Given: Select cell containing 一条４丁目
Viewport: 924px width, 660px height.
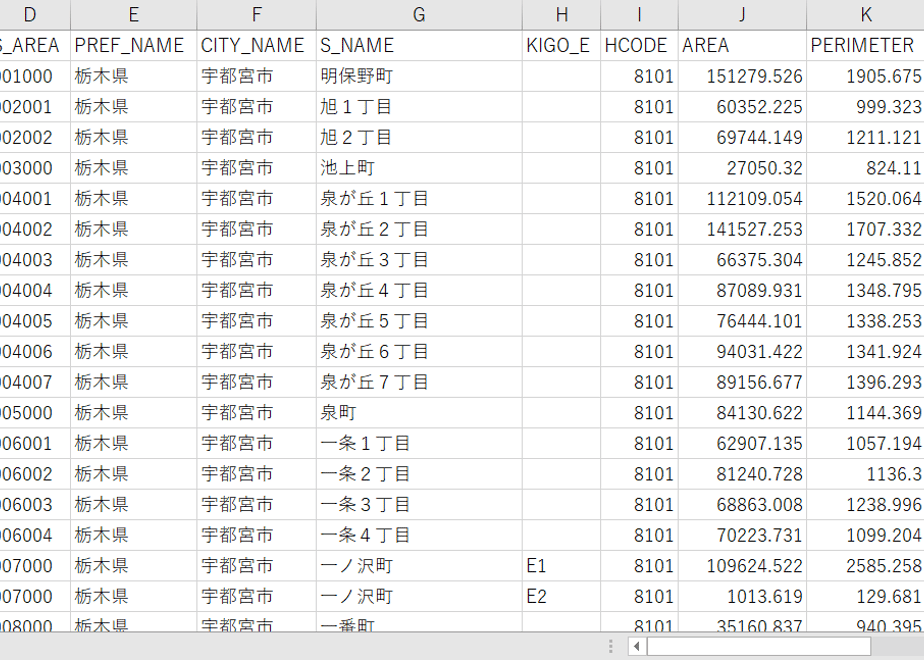Looking at the screenshot, I should pos(419,536).
